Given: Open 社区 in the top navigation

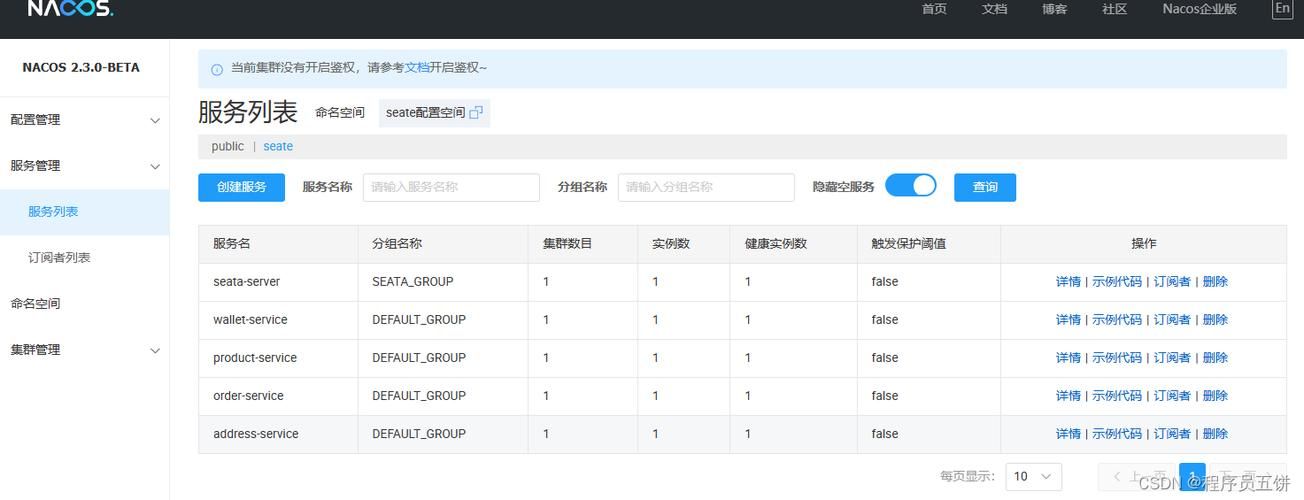Looking at the screenshot, I should [1114, 9].
